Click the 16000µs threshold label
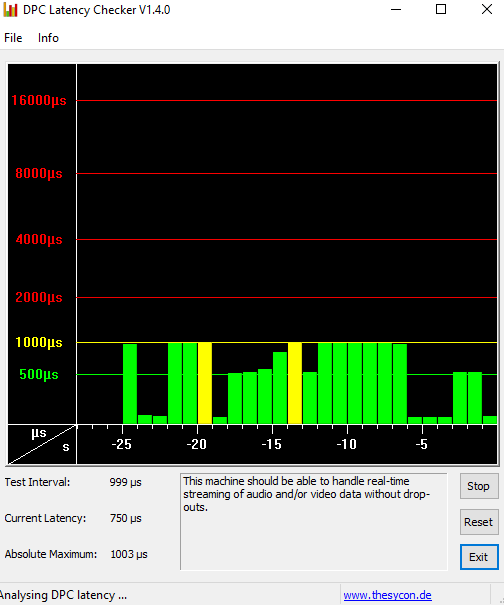The image size is (504, 605). click(x=39, y=101)
